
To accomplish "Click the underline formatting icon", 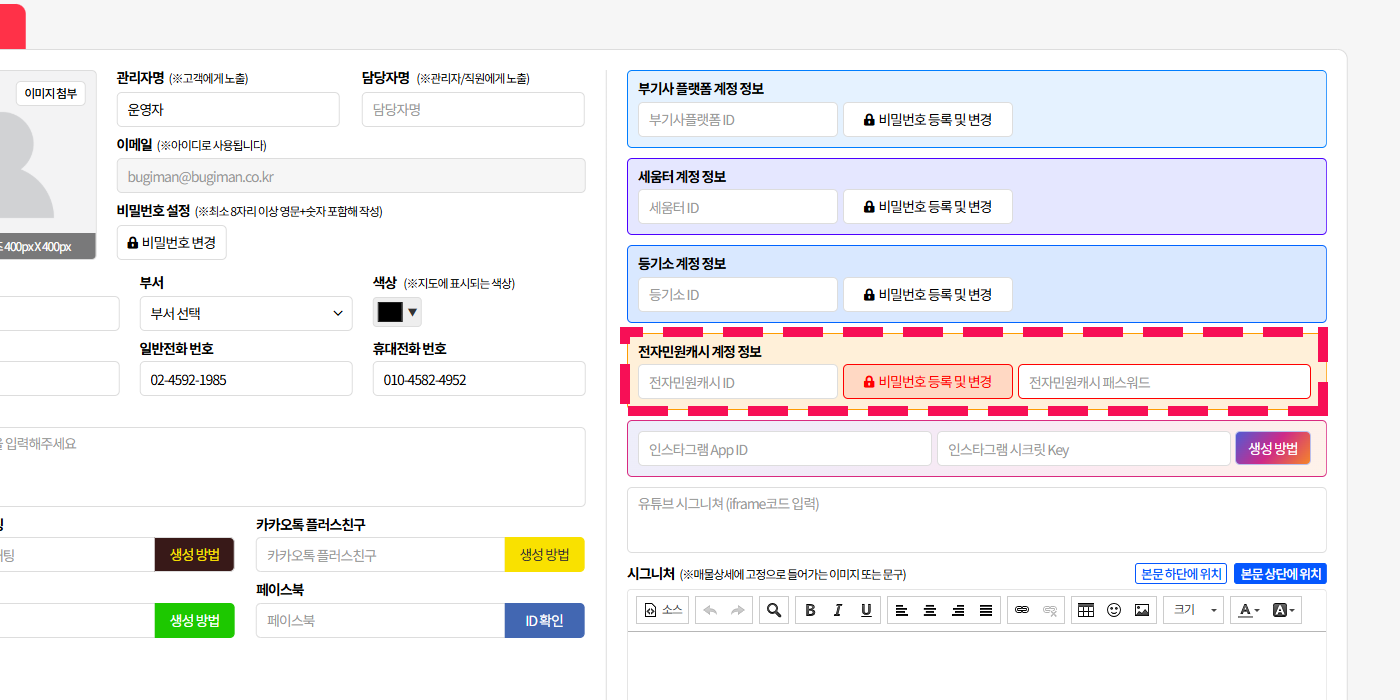I will pos(866,610).
